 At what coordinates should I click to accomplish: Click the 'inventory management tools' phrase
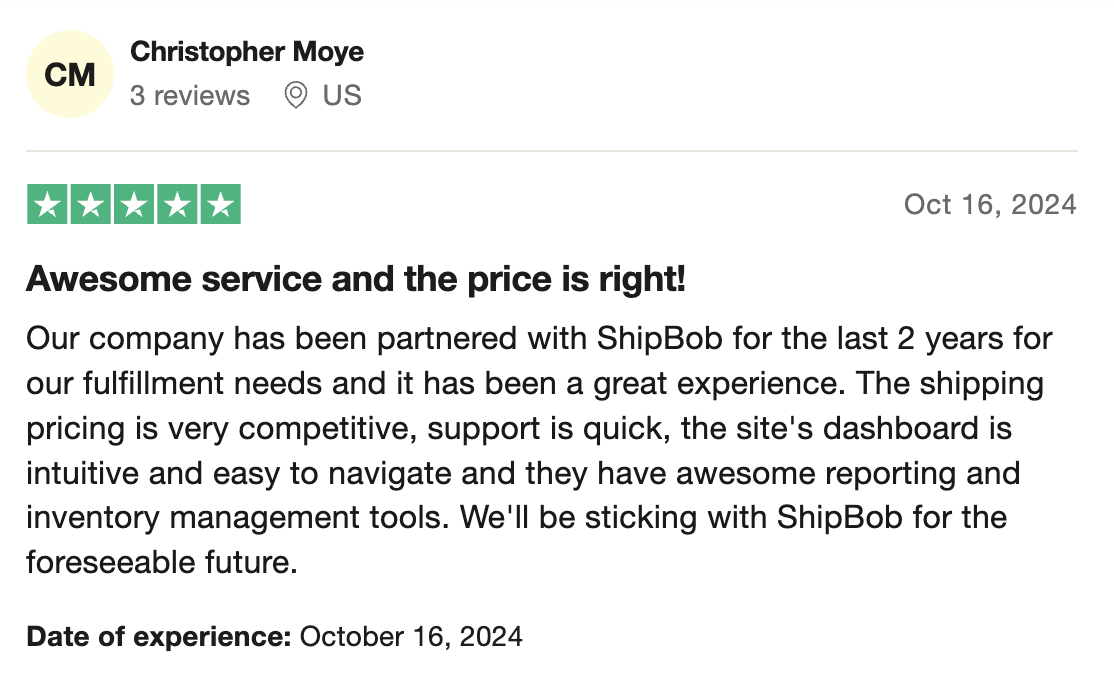coord(237,518)
